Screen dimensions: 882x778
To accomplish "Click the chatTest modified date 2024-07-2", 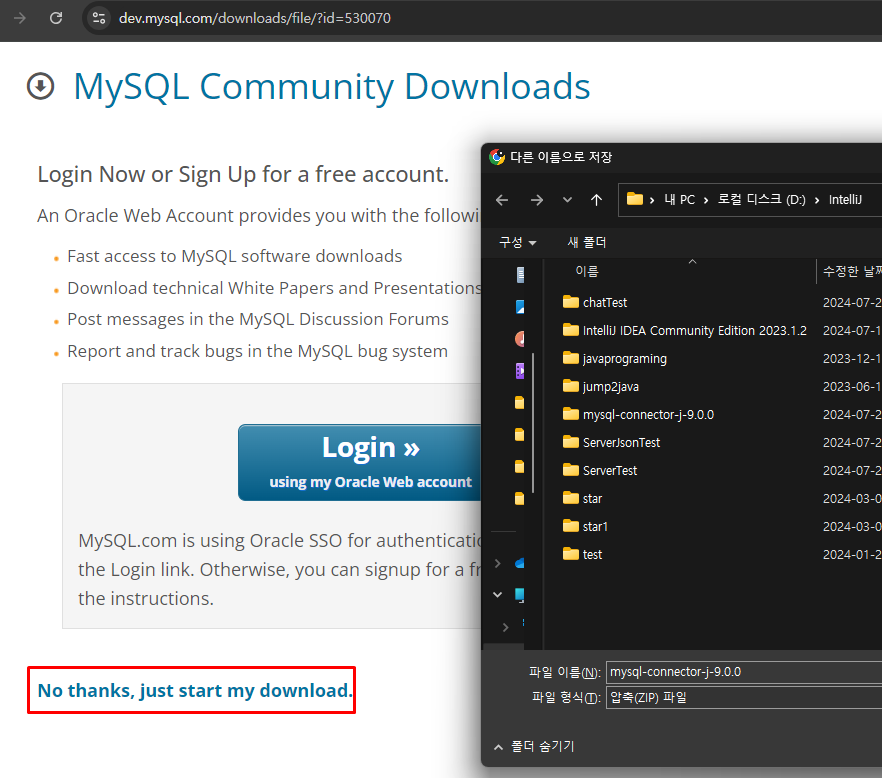I will click(852, 303).
